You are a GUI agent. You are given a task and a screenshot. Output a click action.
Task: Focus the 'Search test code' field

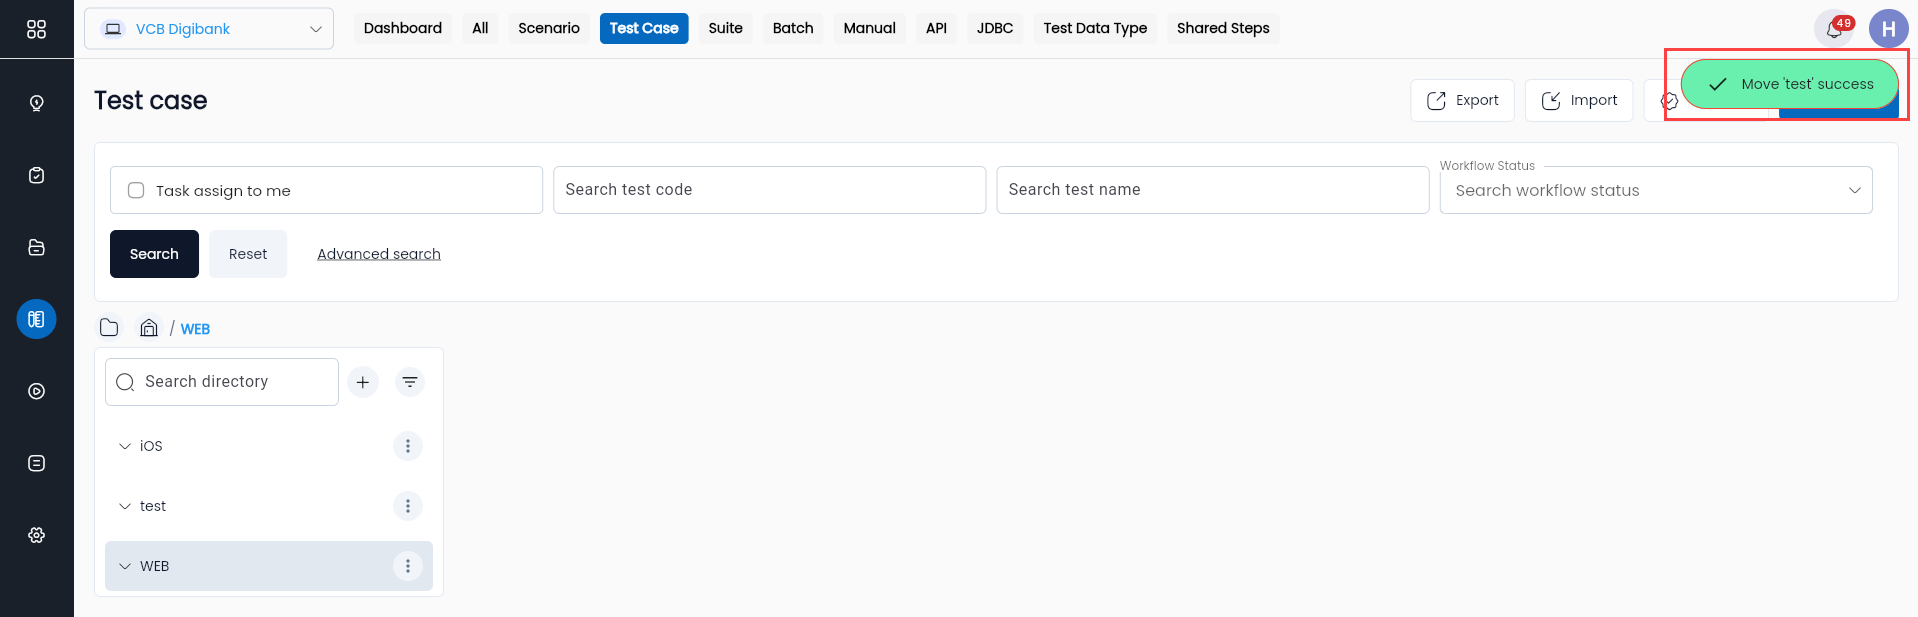pos(770,190)
